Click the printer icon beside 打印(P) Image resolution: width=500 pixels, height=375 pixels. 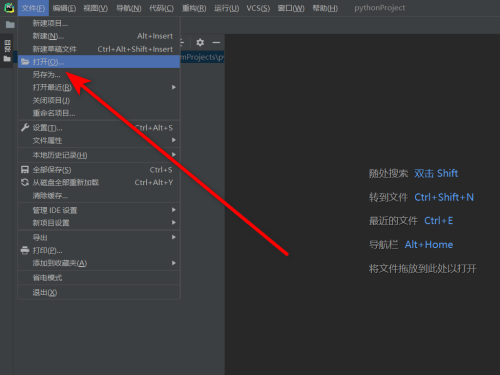(x=25, y=250)
